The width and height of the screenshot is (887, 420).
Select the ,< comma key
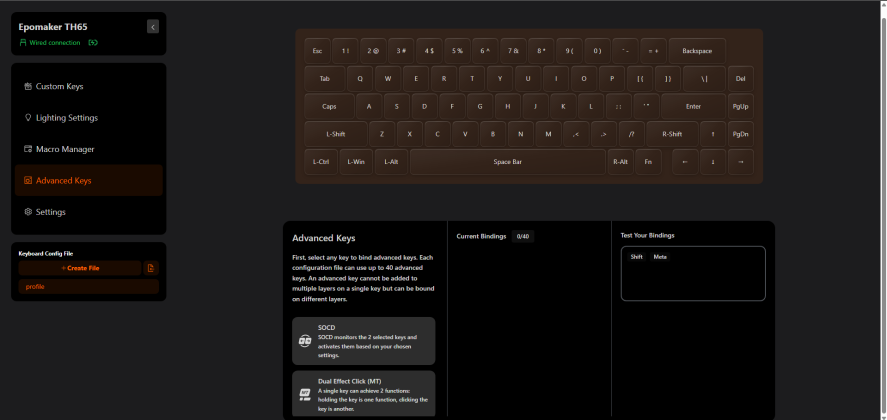tap(576, 134)
